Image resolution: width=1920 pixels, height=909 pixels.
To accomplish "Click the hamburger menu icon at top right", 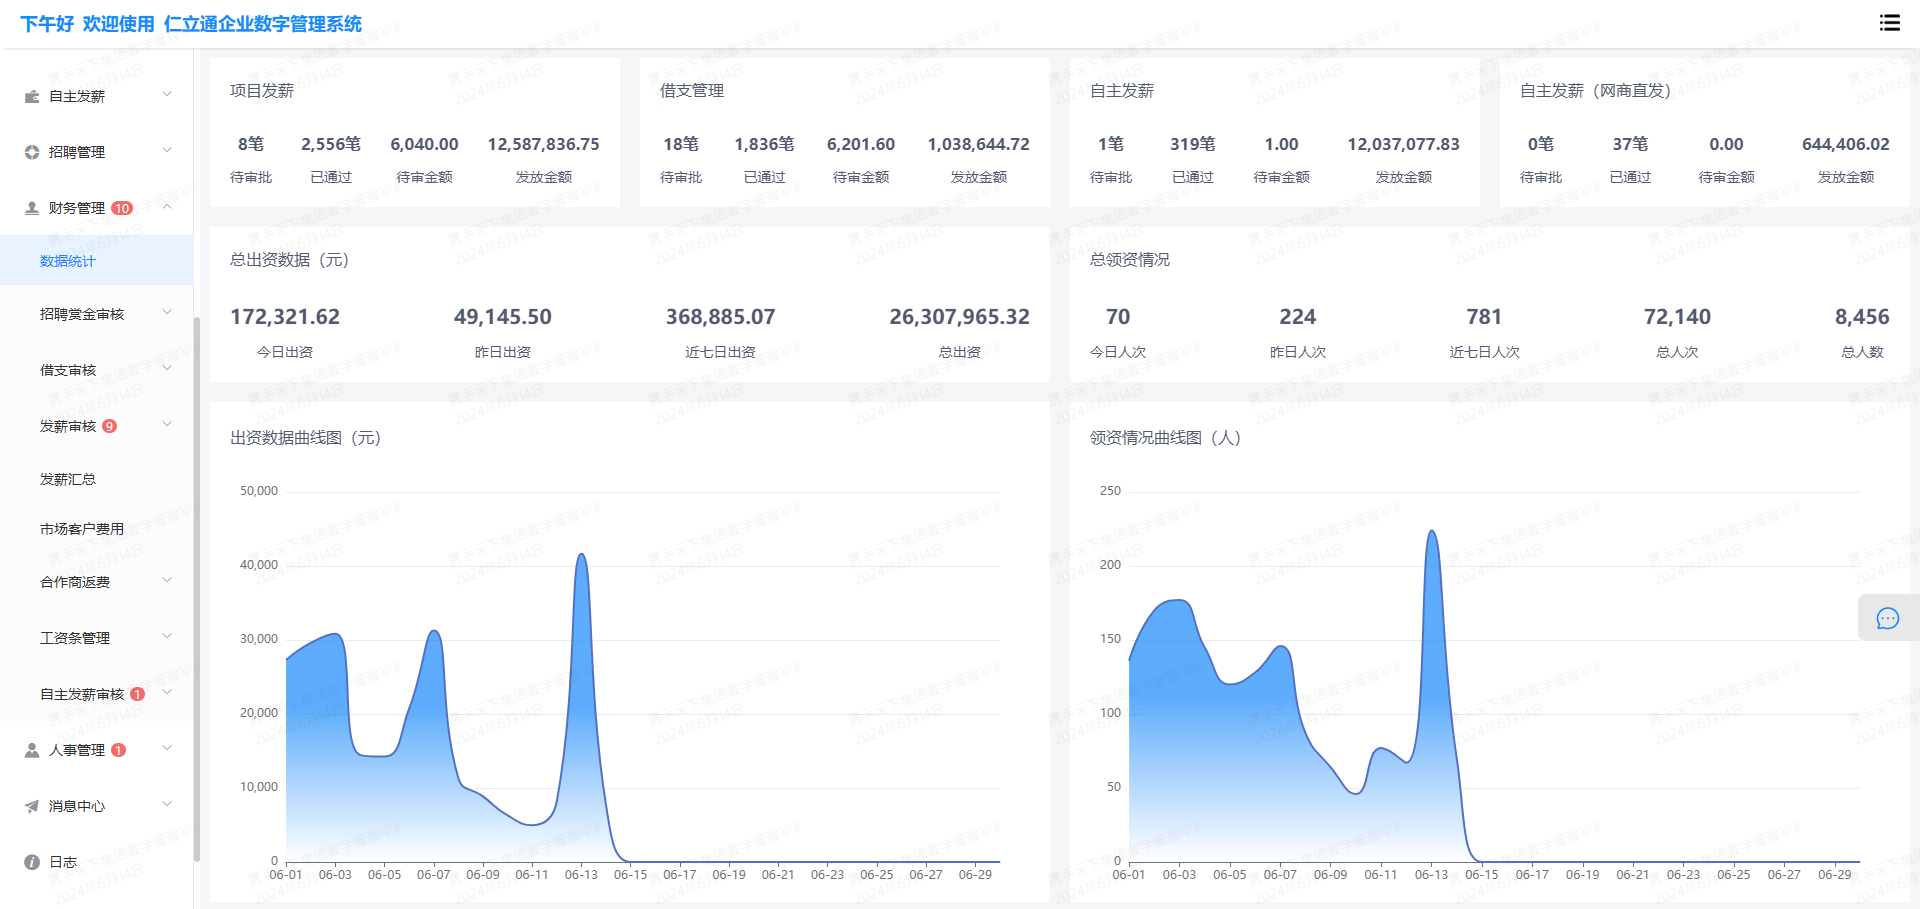I will tap(1889, 23).
